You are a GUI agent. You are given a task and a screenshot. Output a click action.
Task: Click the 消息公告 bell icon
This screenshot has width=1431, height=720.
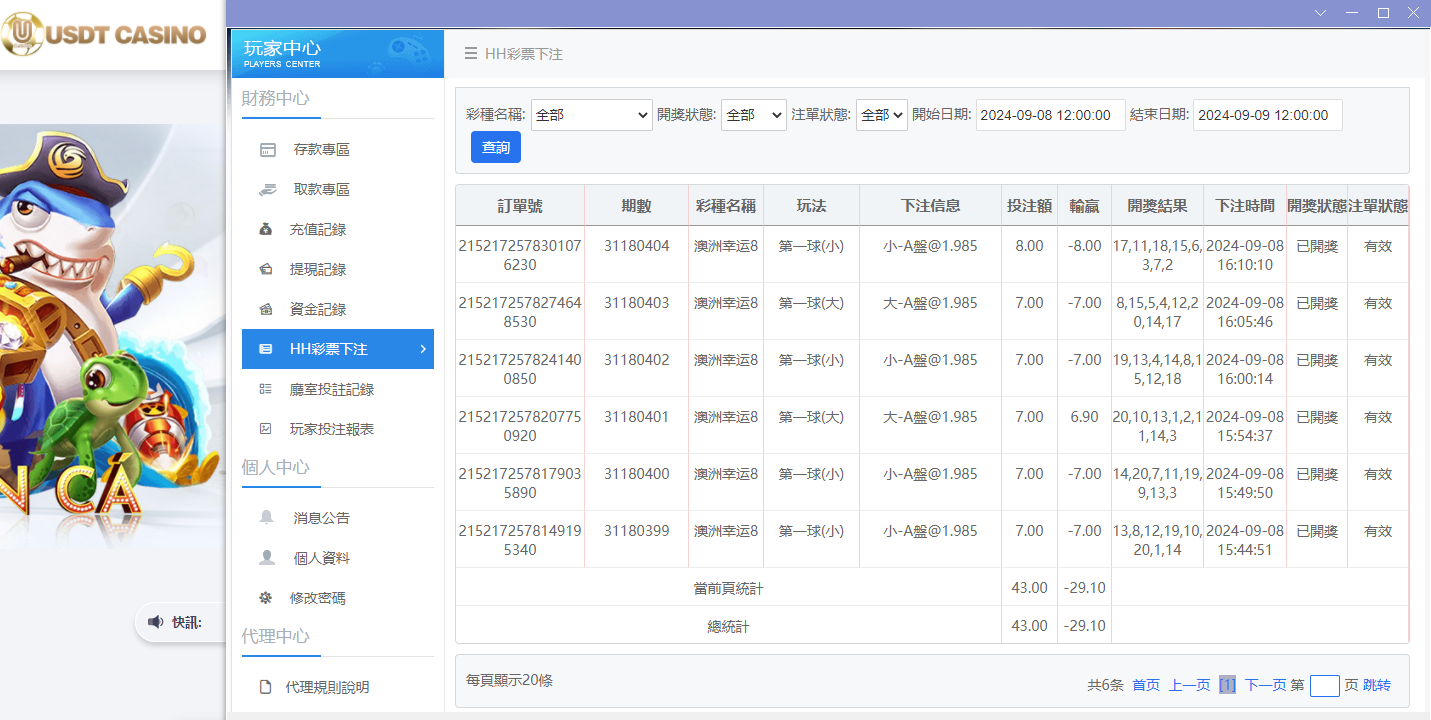click(265, 516)
